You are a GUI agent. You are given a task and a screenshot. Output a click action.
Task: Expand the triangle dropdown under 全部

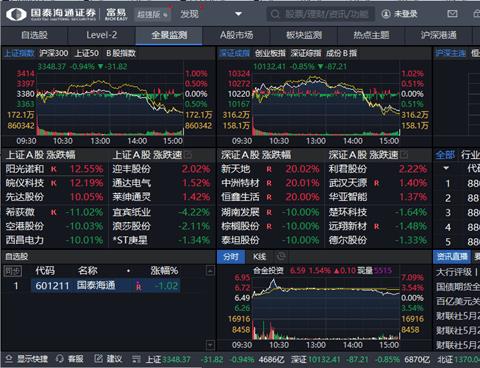tap(446, 168)
